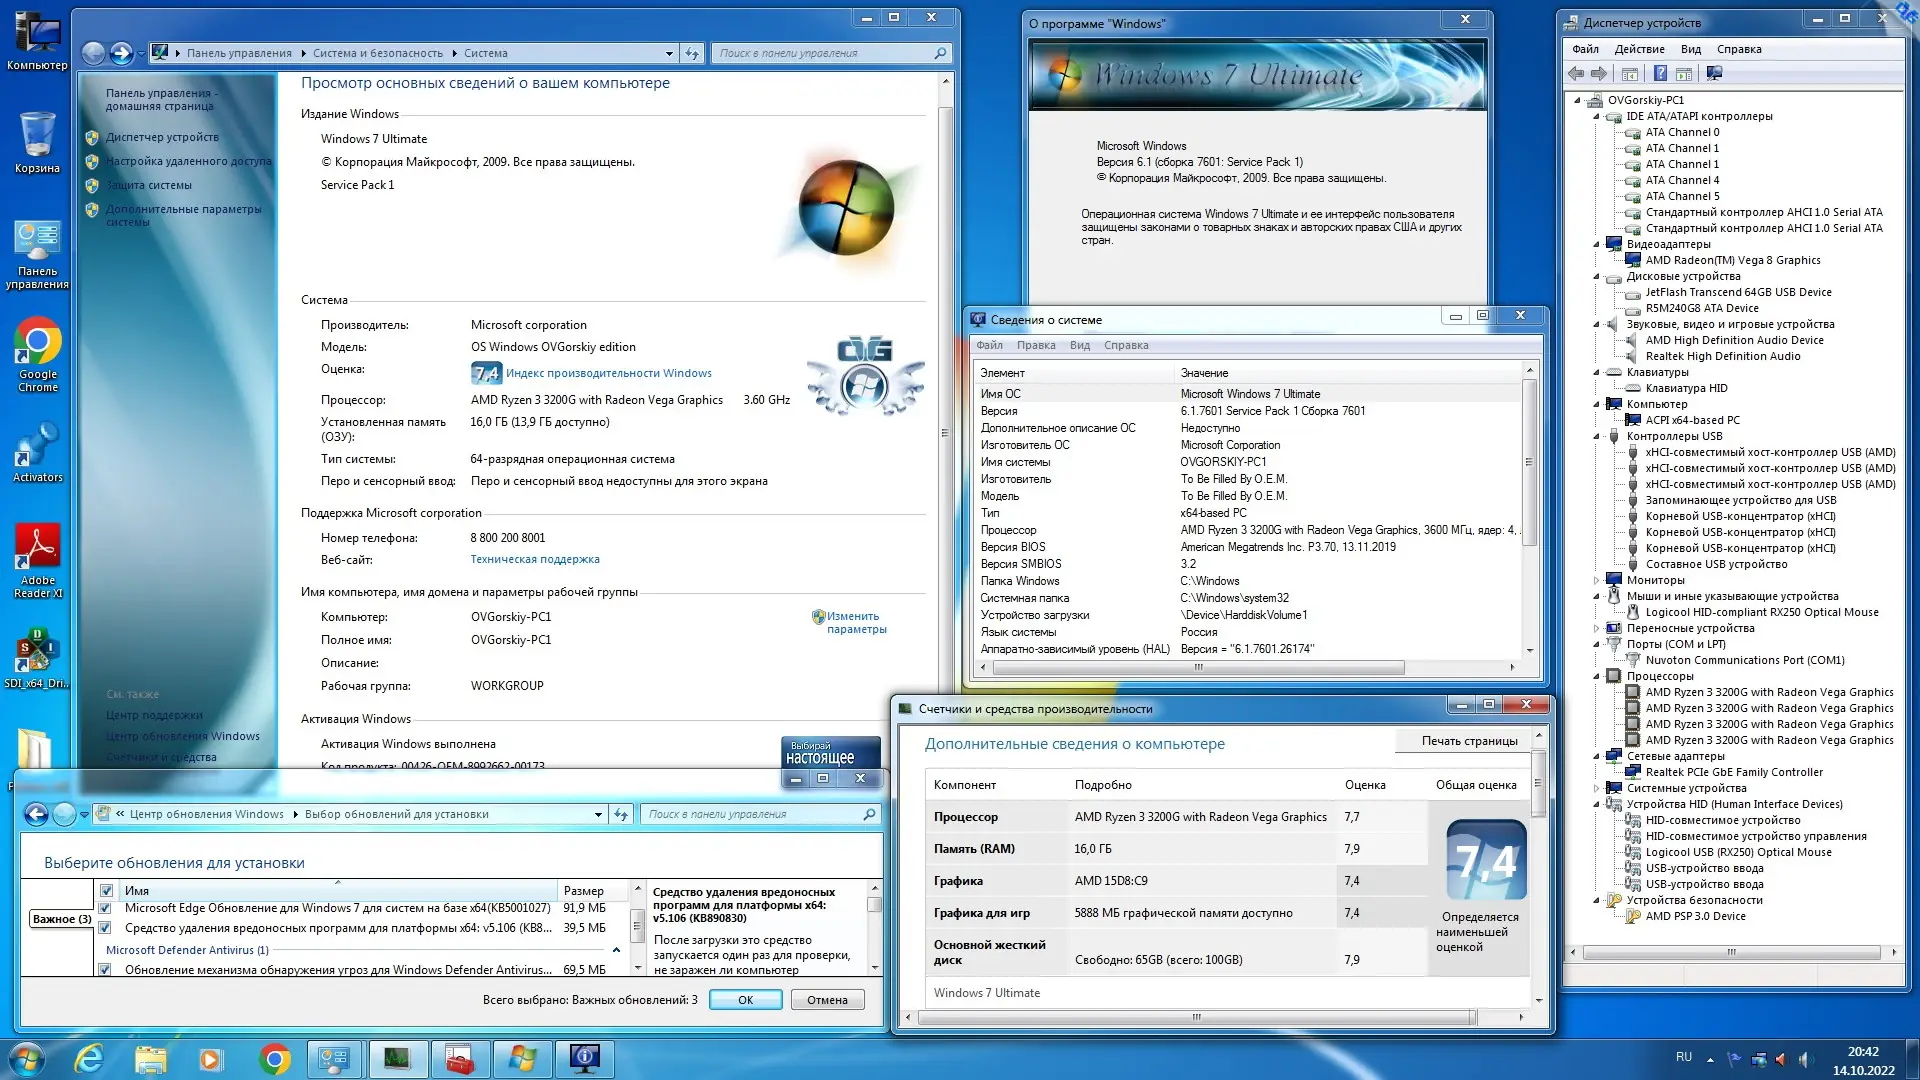Click Windows Media Player taskbar icon

210,1058
